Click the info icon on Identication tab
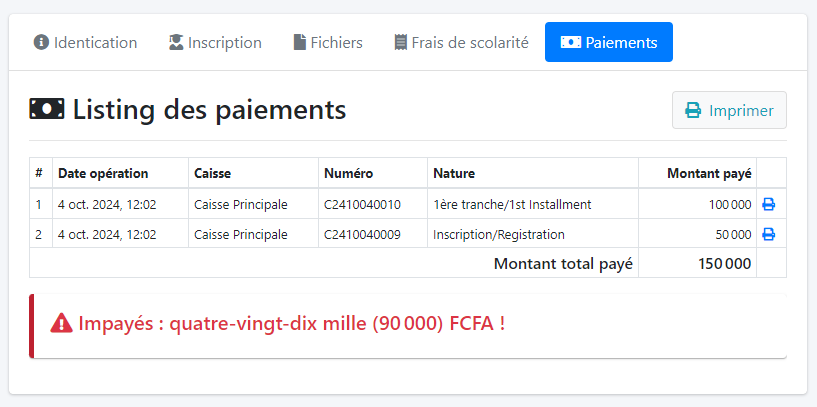The width and height of the screenshot is (817, 407). pyautogui.click(x=41, y=42)
